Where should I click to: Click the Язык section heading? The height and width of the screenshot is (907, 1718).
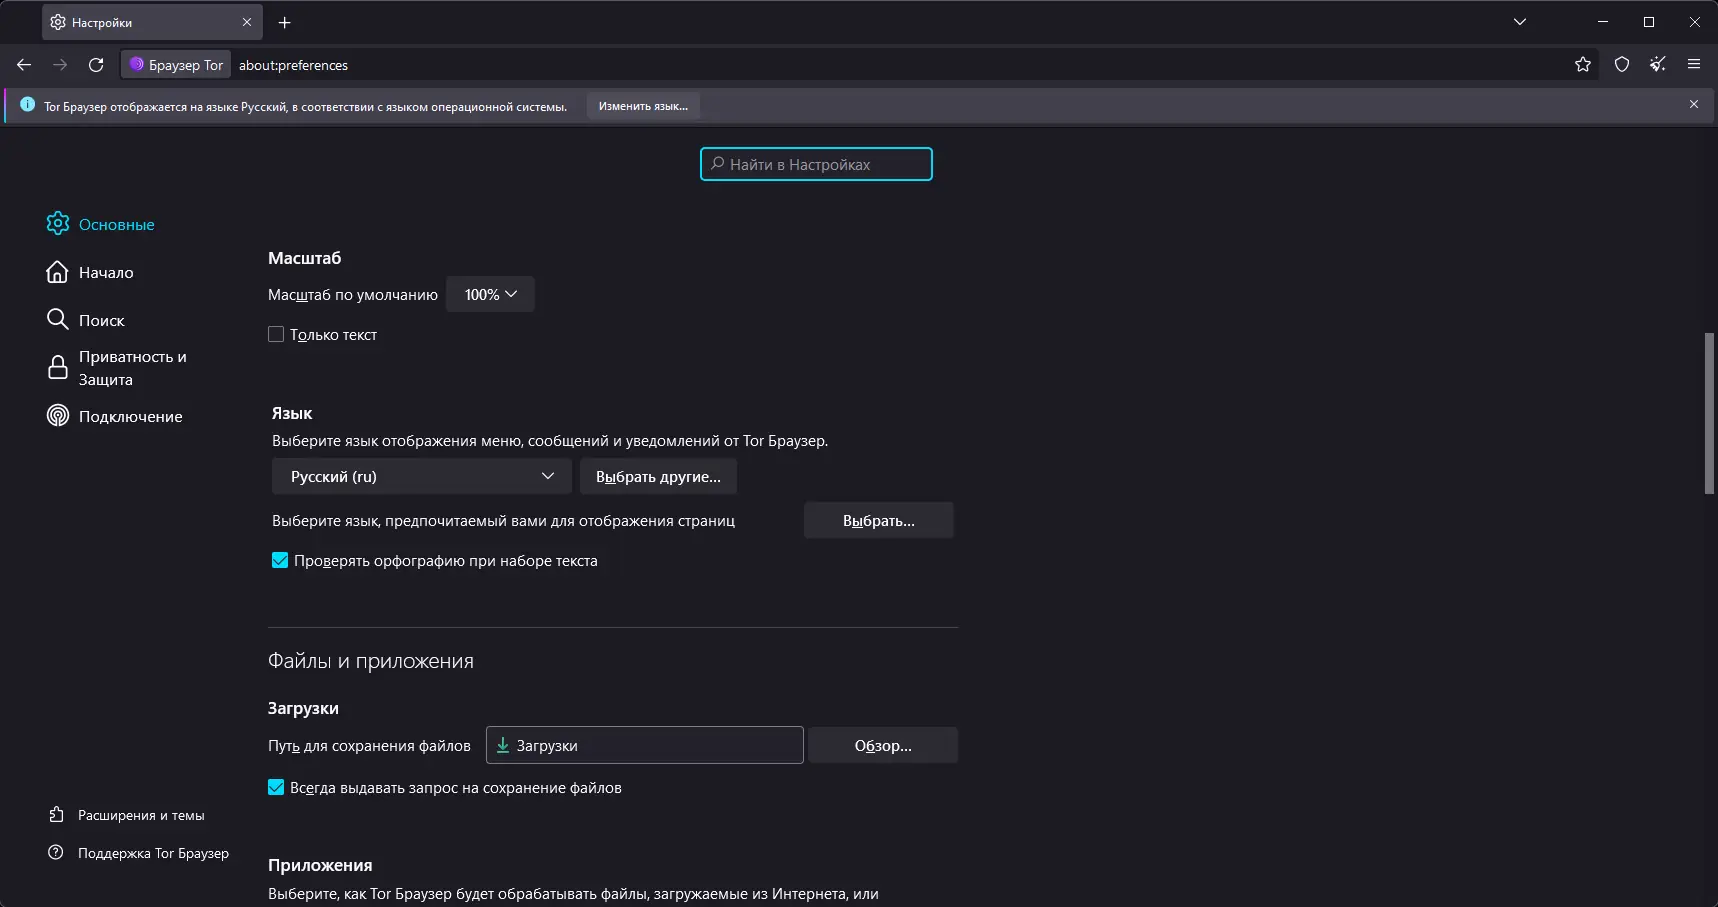click(x=292, y=413)
